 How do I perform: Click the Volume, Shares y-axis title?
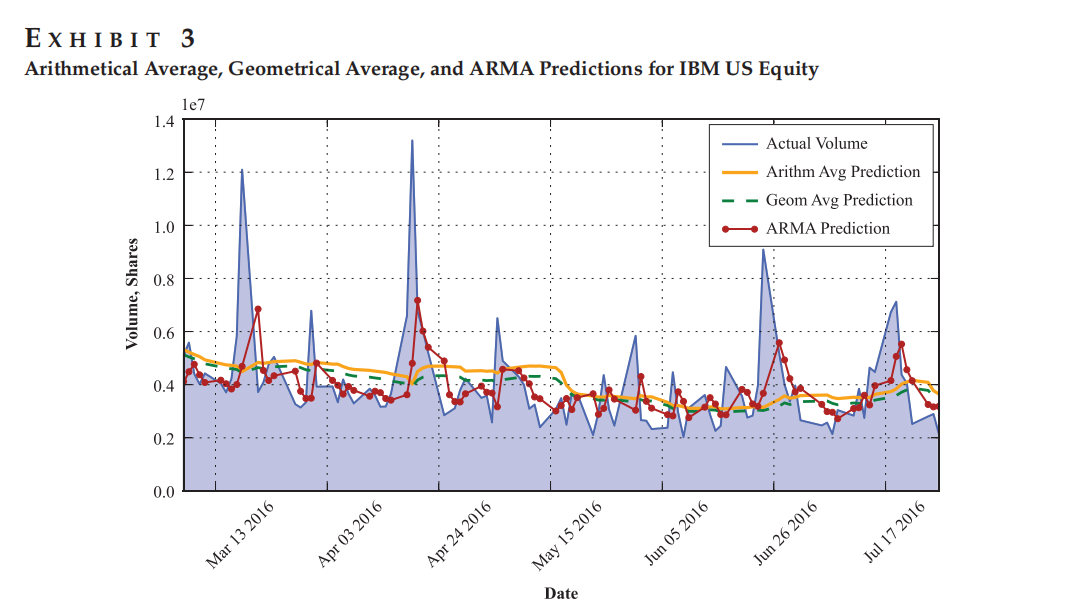click(x=132, y=294)
